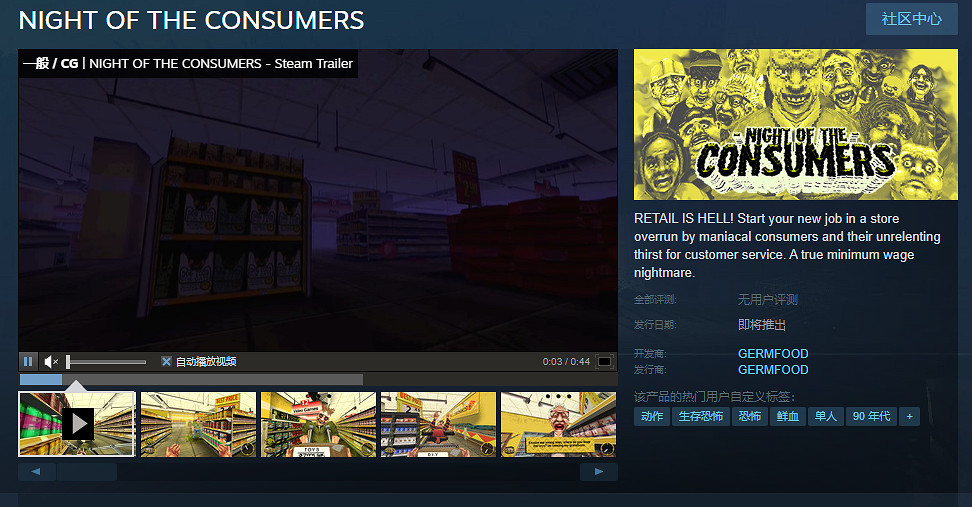Image resolution: width=972 pixels, height=507 pixels.
Task: Select the fifth screenshot with old man
Action: [559, 424]
